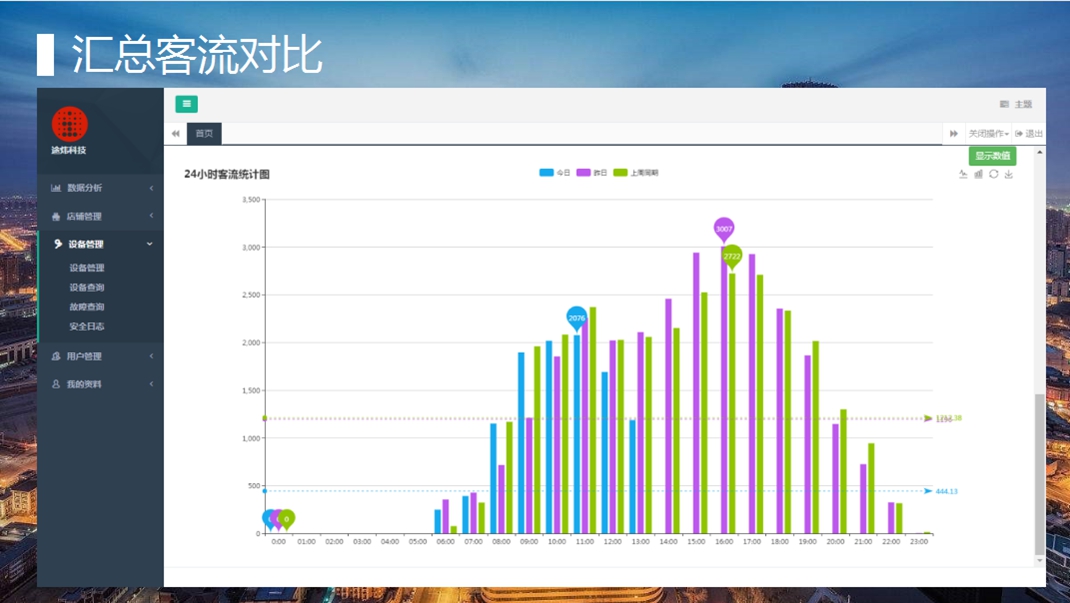Toggle the 上周同期 series in legend
Screen dimensions: 1070x603
point(636,173)
